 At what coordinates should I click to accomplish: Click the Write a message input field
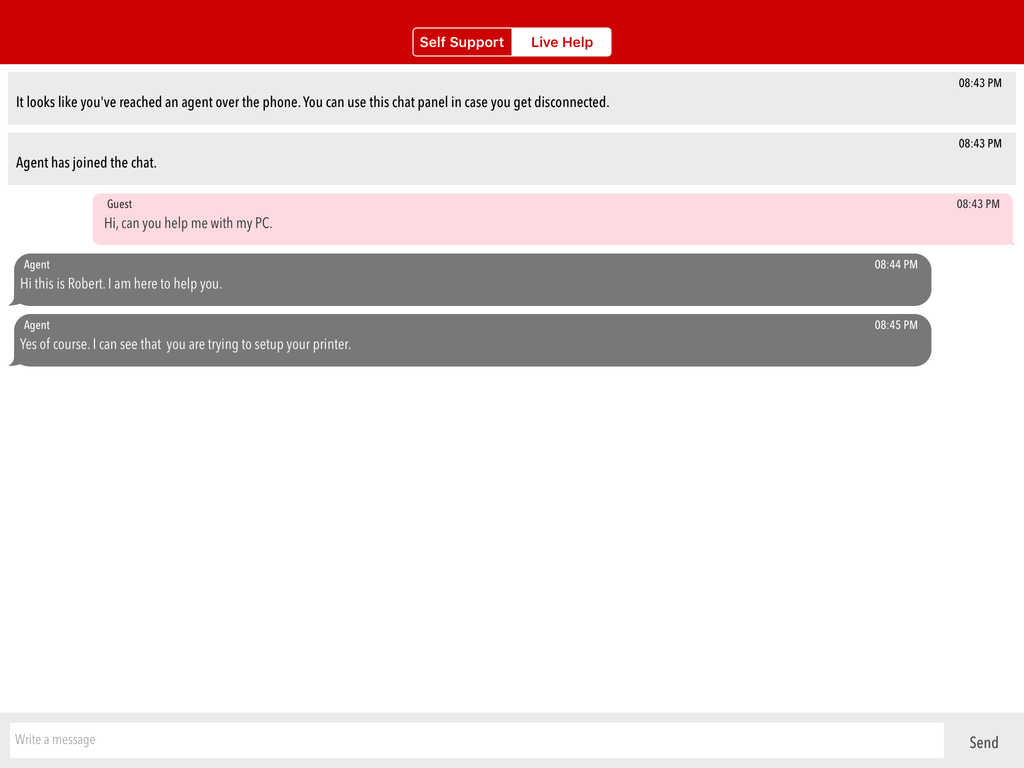[x=476, y=740]
